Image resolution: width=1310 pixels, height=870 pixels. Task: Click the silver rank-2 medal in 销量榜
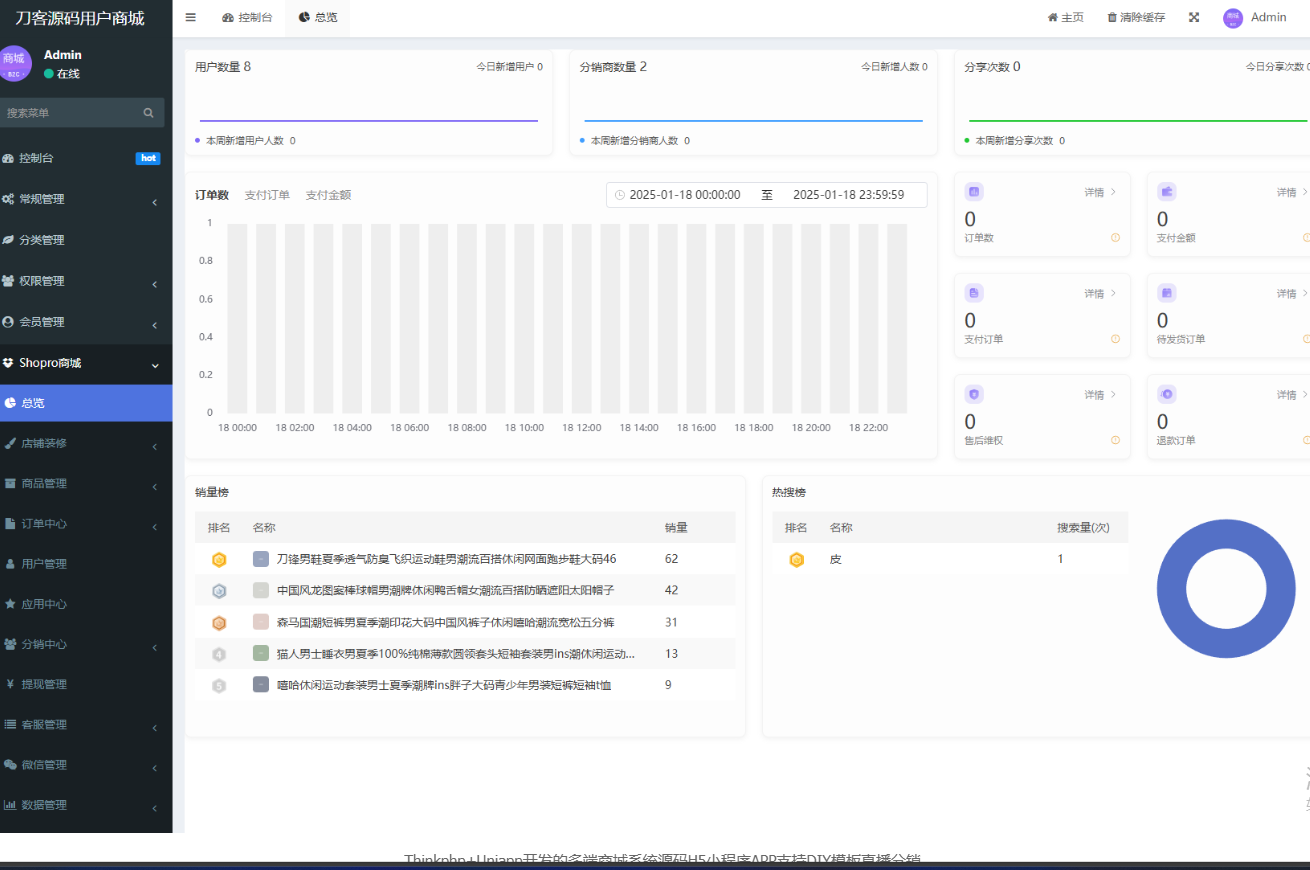219,591
